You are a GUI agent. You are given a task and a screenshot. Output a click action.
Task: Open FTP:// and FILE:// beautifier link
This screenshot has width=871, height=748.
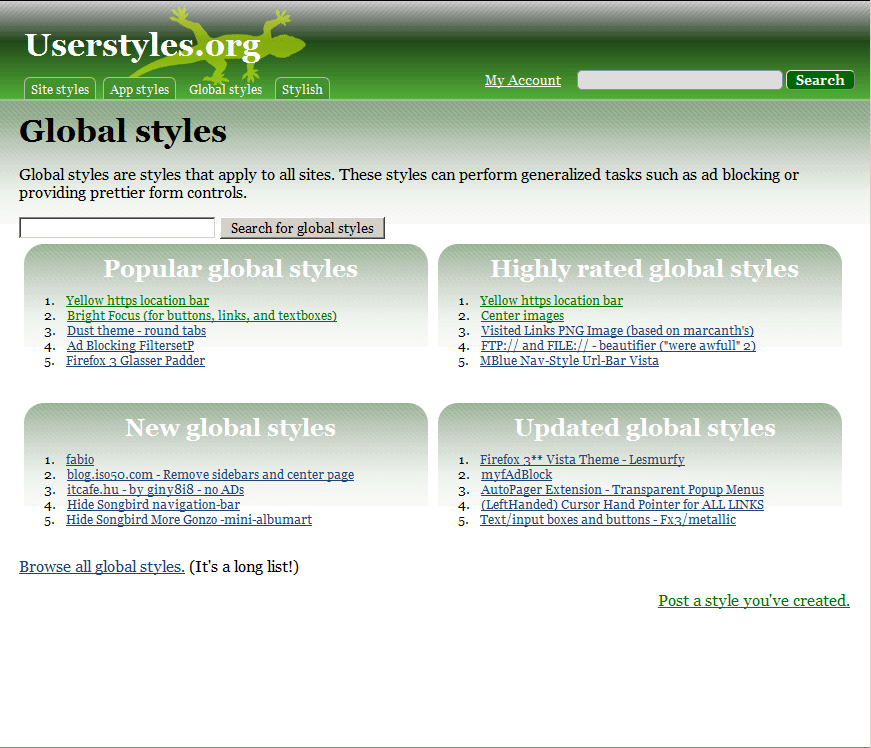click(x=618, y=345)
